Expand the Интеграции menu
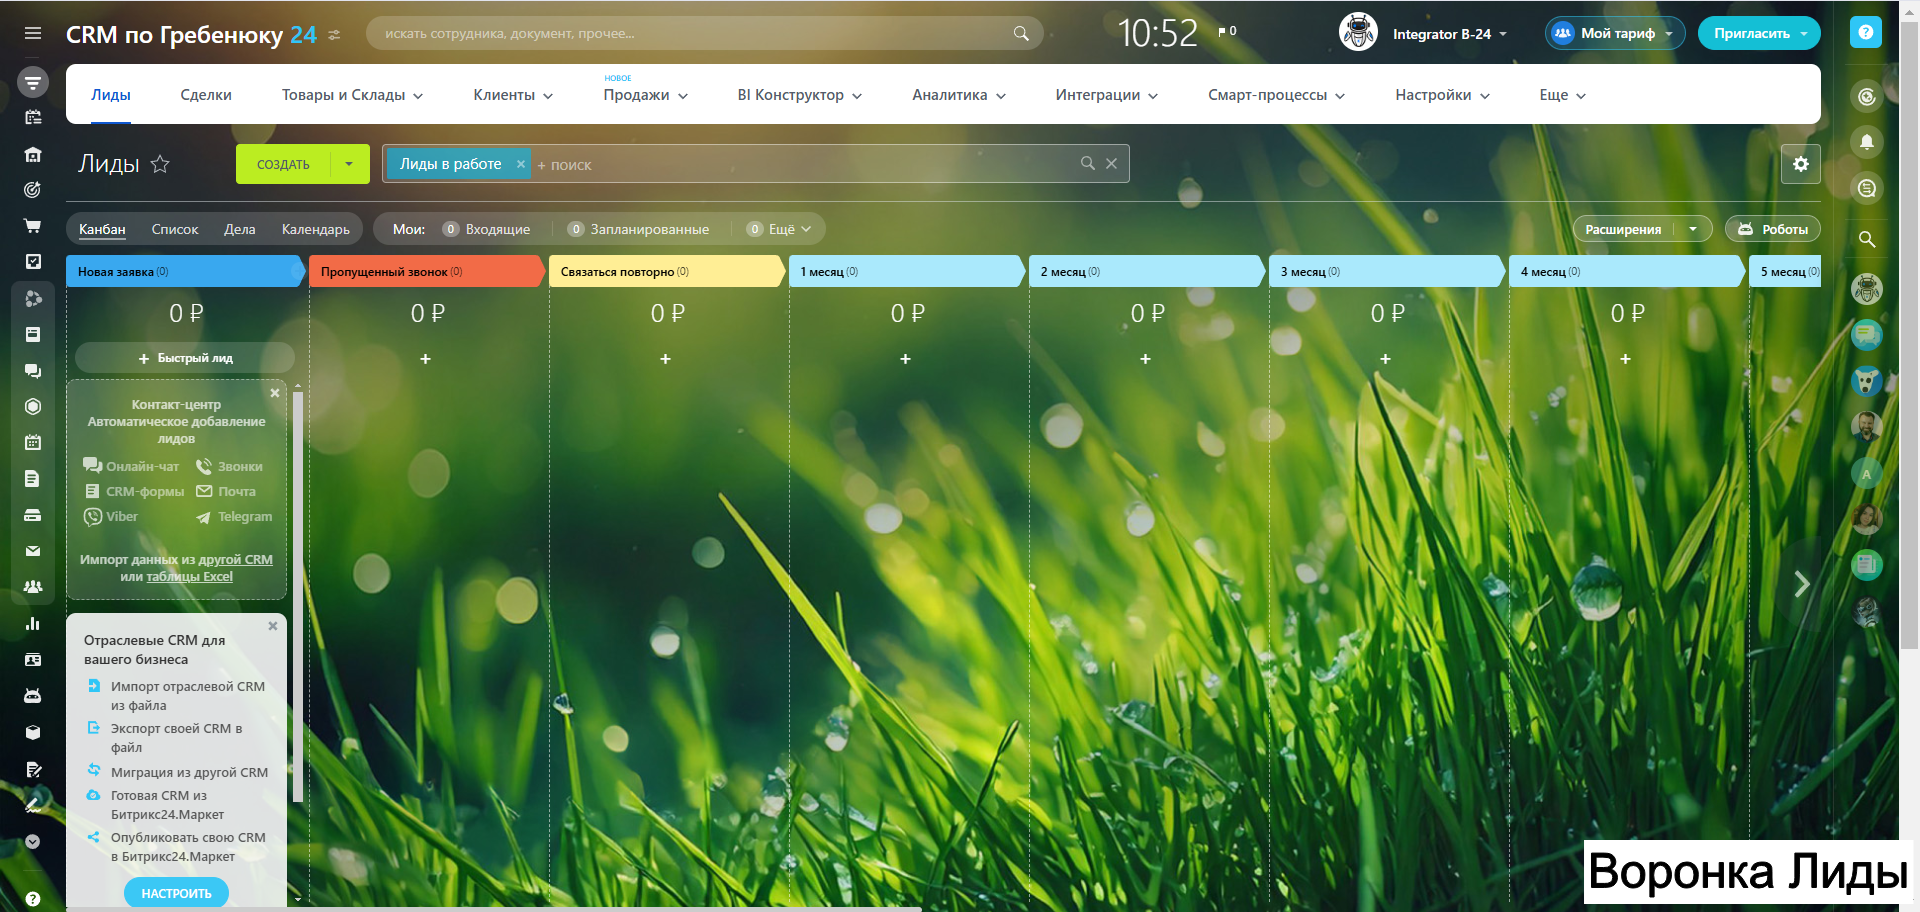1920x912 pixels. pos(1106,95)
